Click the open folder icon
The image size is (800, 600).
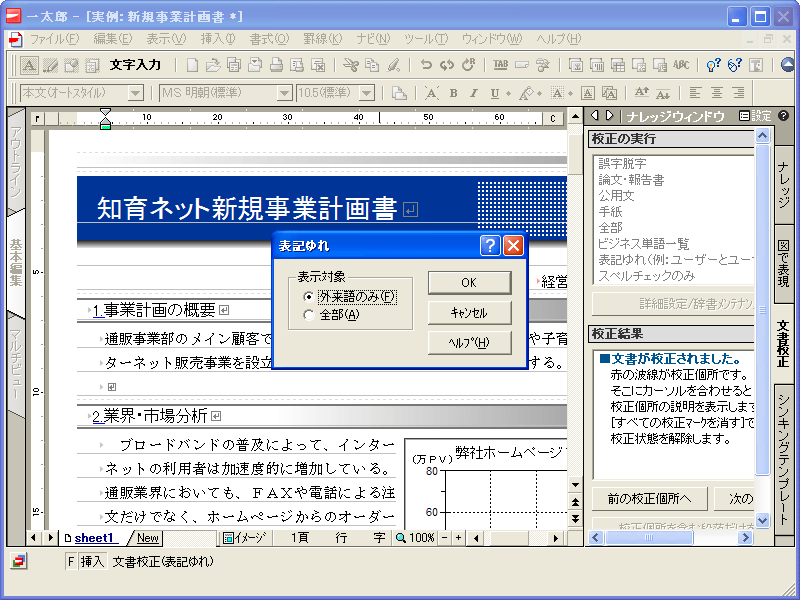213,65
